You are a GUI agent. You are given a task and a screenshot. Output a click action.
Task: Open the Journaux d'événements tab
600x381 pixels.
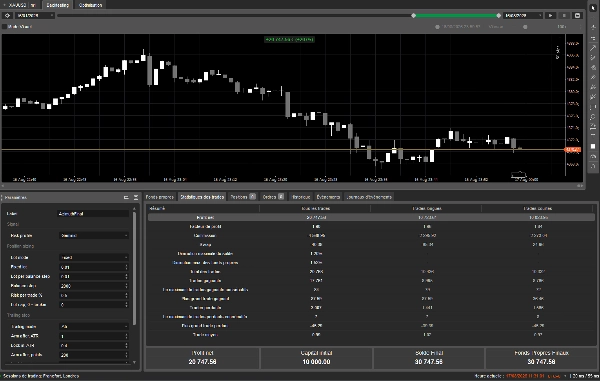click(369, 197)
